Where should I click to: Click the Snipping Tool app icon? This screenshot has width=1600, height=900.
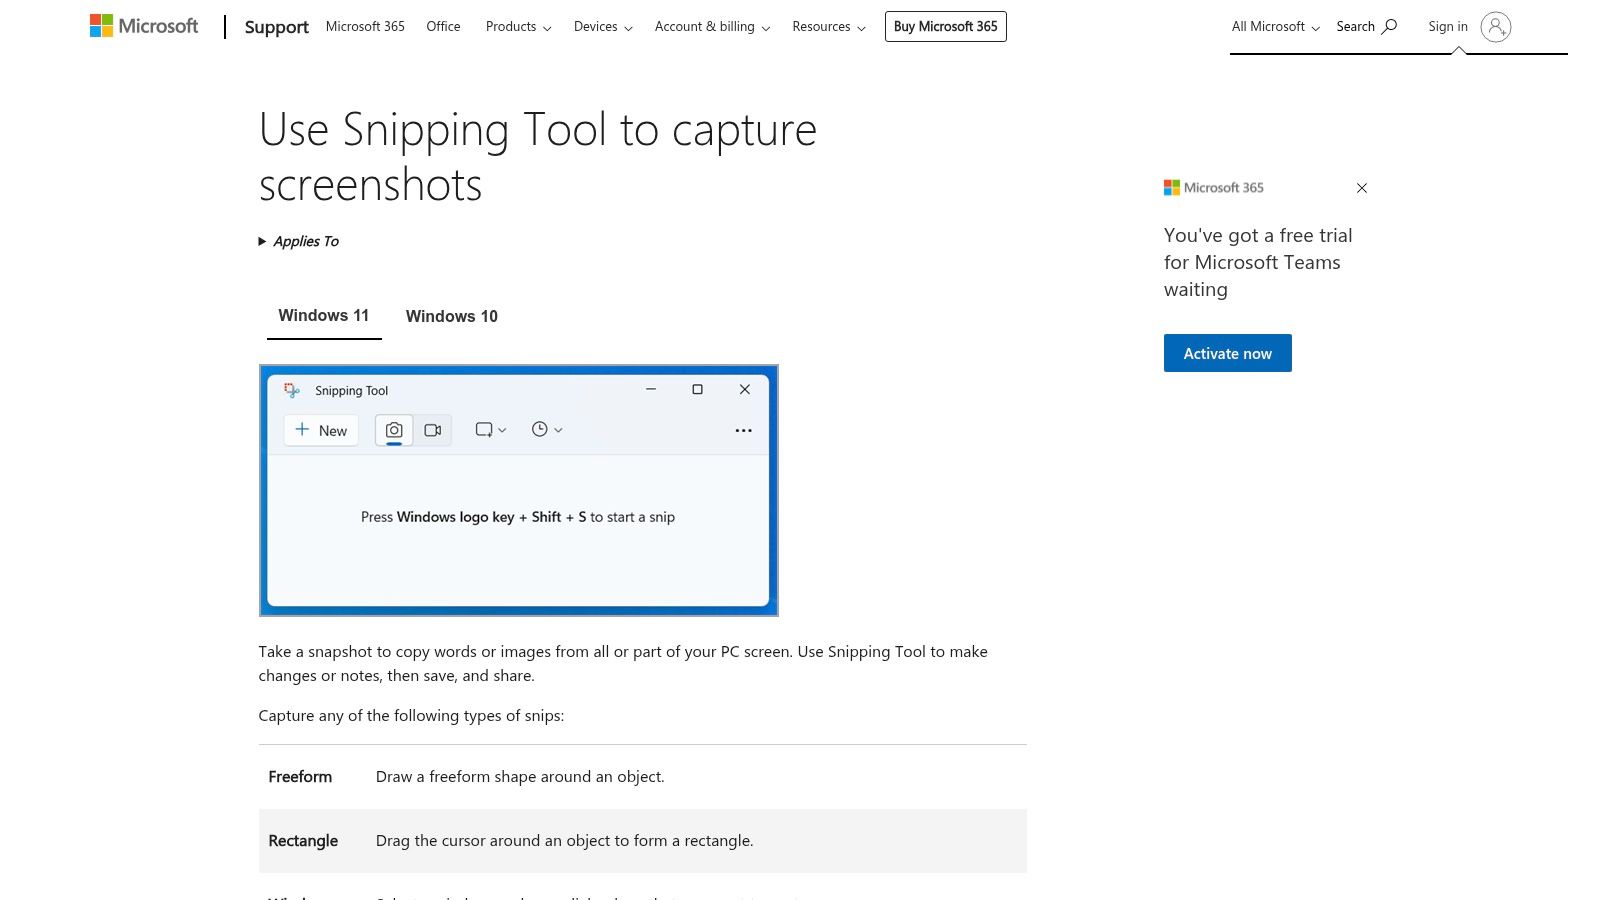click(x=292, y=390)
